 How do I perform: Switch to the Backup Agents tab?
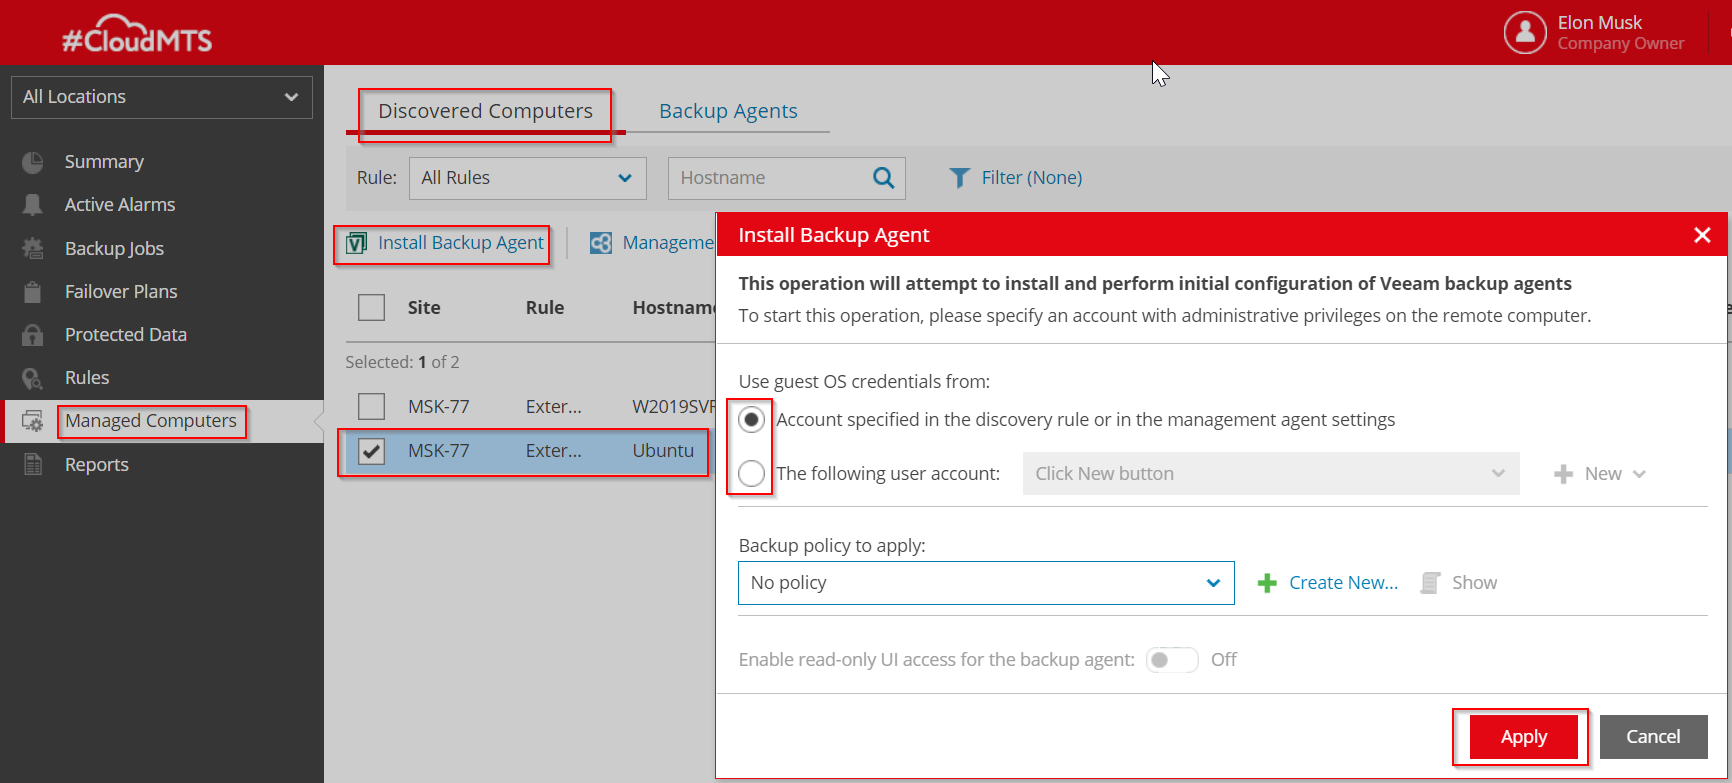coord(728,111)
